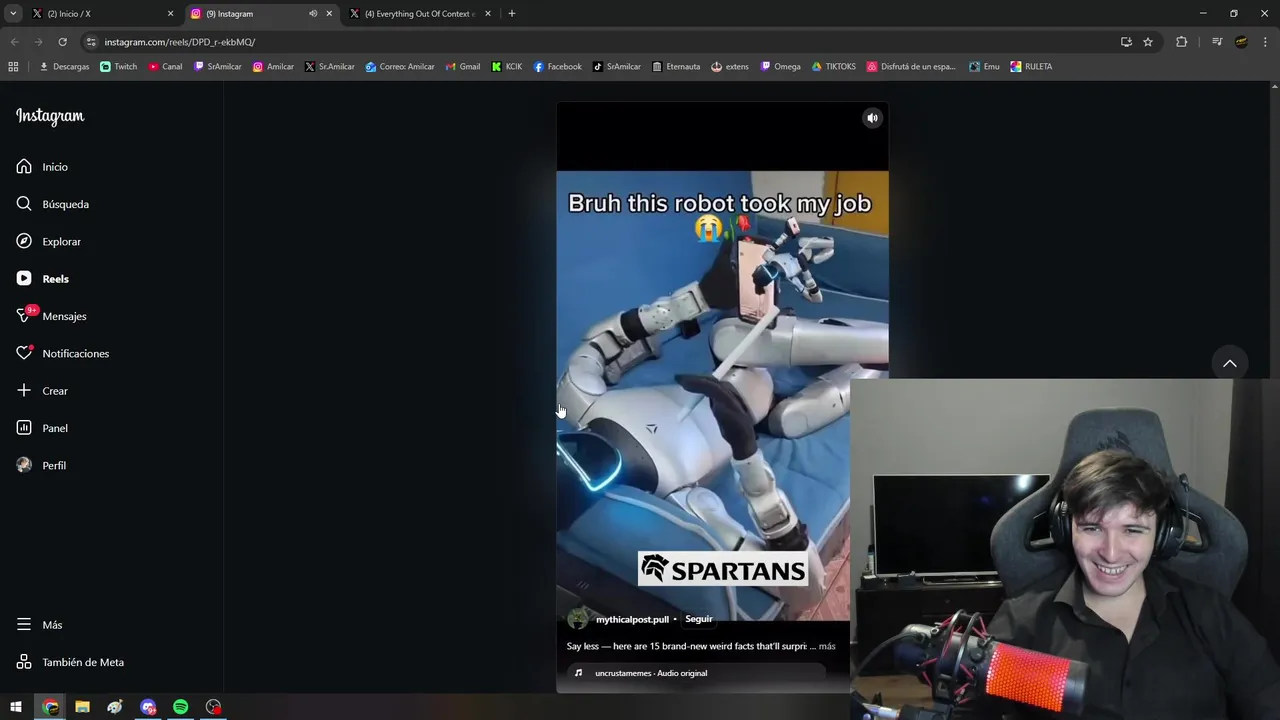This screenshot has height=720, width=1280.
Task: Mute the Instagram tab via speaker icon
Action: 313,14
